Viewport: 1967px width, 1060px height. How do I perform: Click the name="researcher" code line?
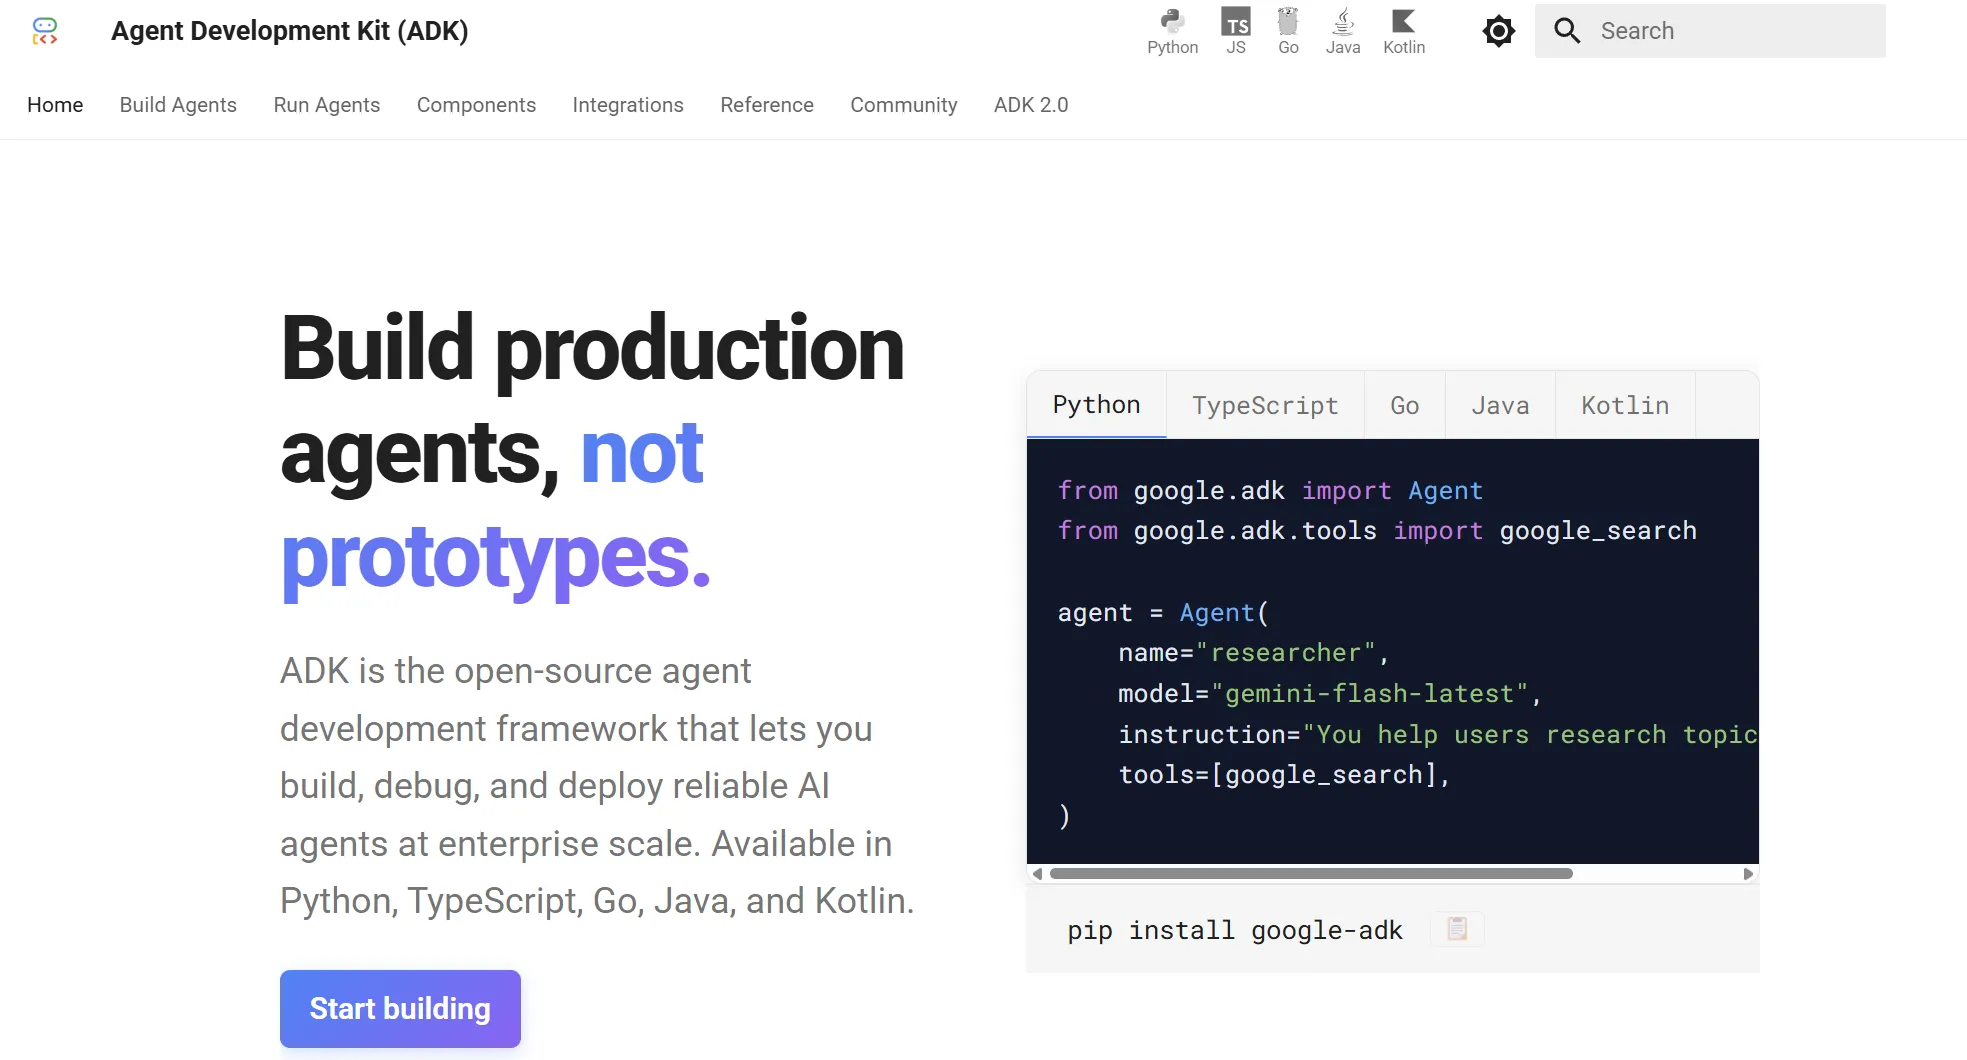coord(1253,652)
